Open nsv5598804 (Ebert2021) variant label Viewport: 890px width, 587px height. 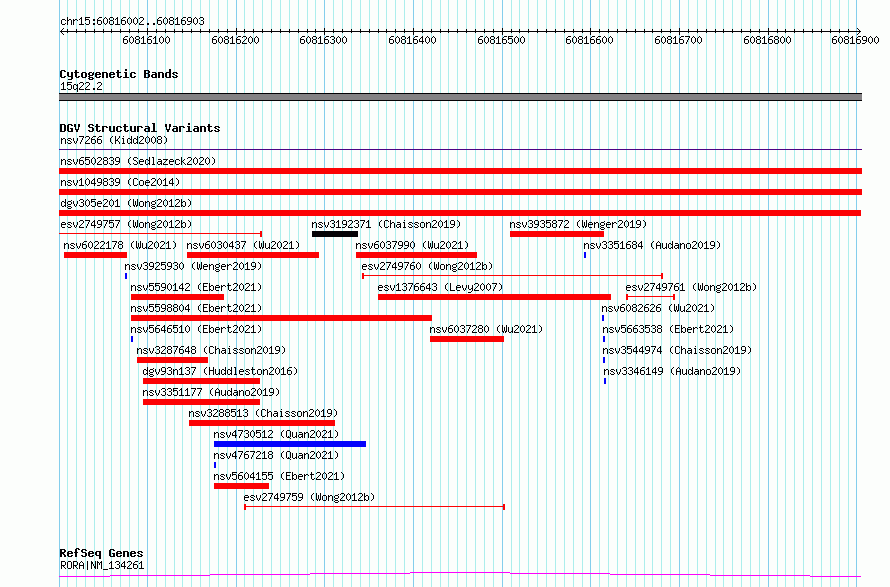[196, 308]
